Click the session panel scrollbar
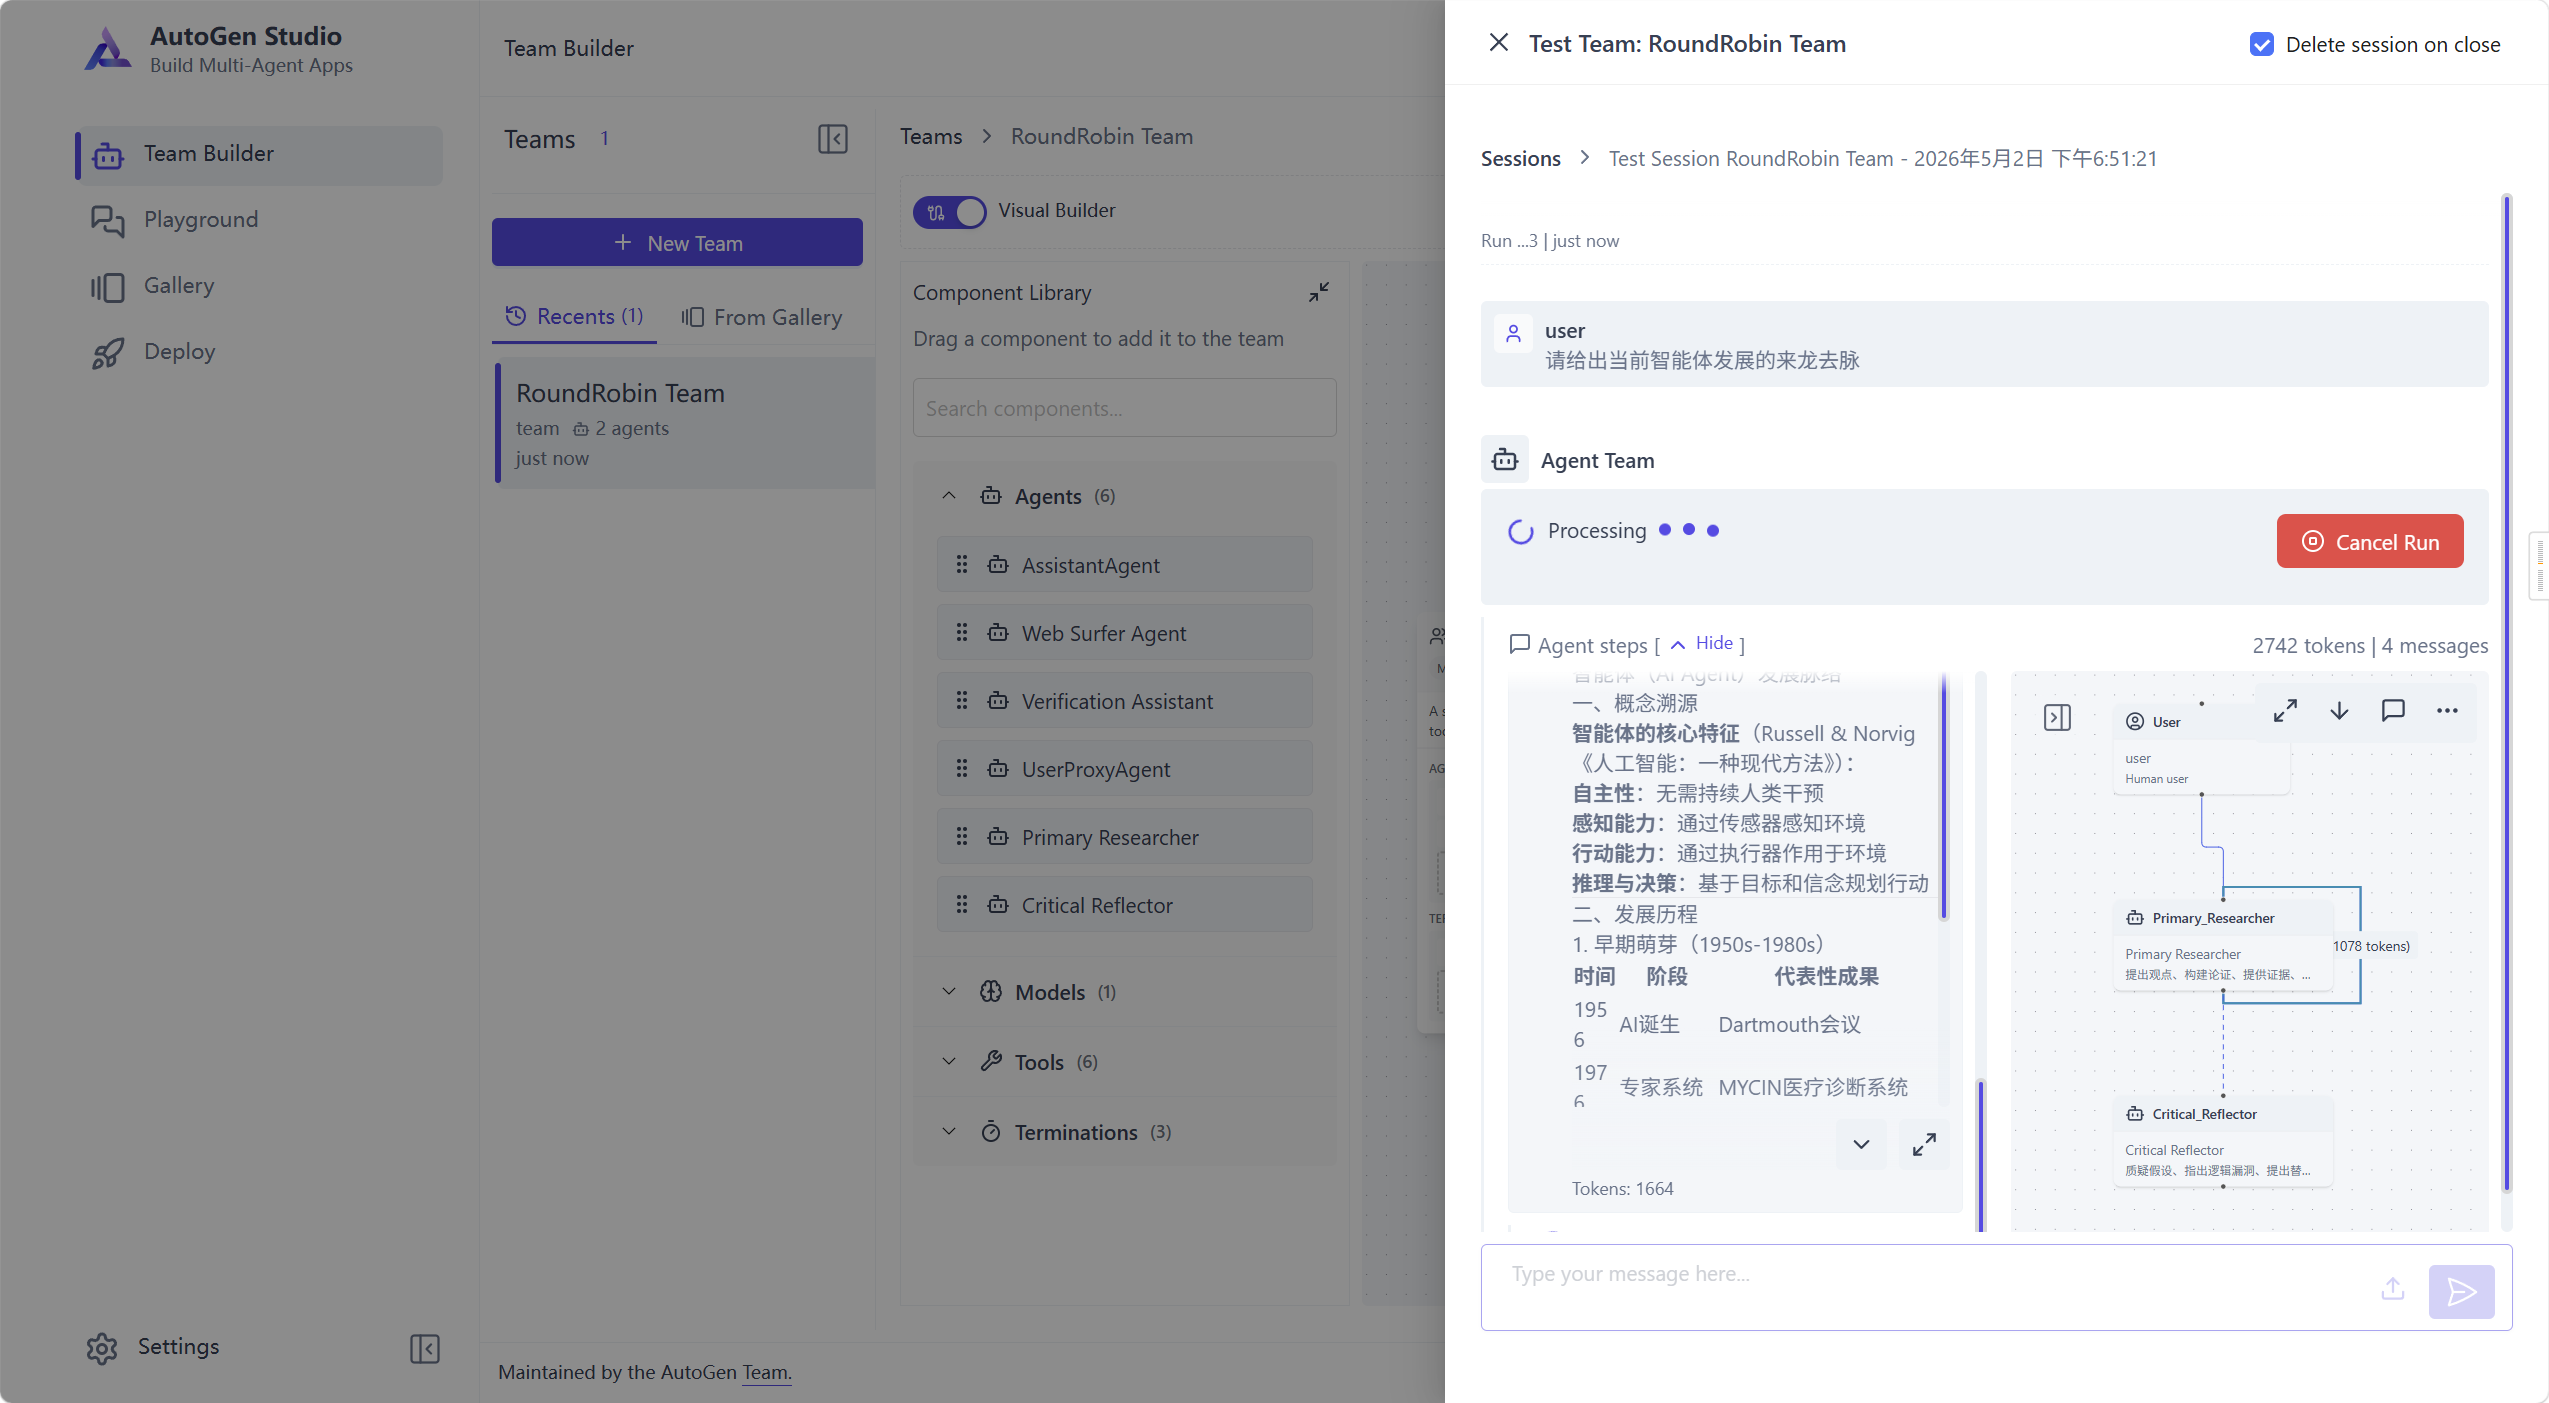This screenshot has height=1403, width=2549. pyautogui.click(x=2506, y=692)
